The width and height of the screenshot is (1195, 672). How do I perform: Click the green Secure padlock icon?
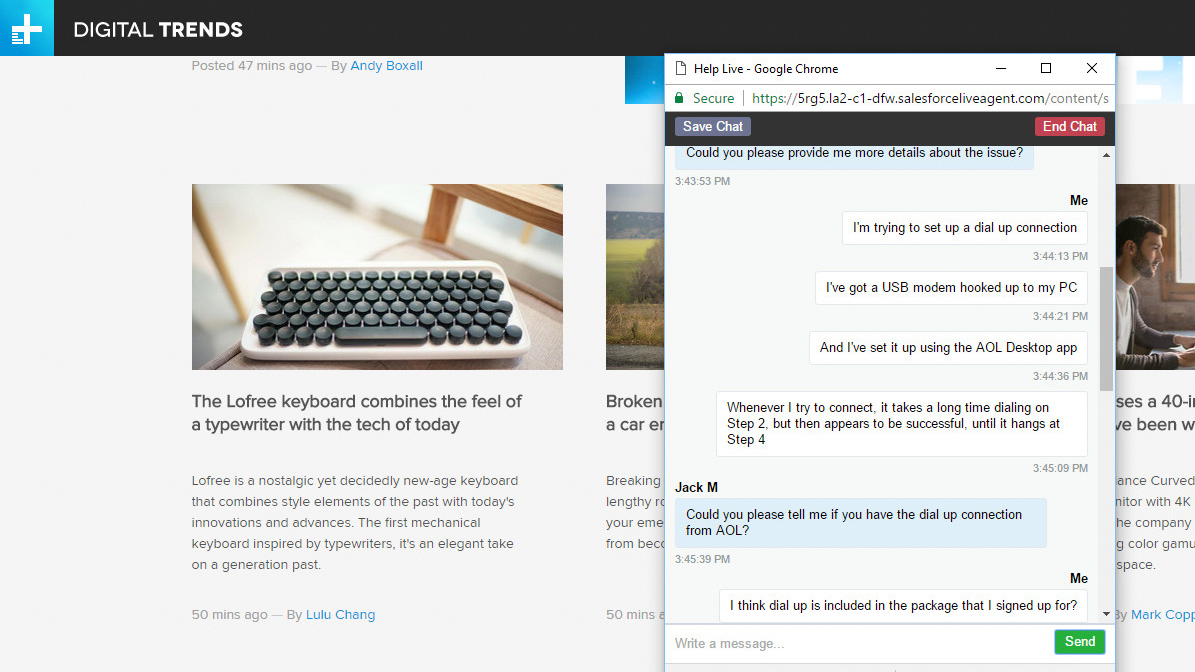point(679,98)
